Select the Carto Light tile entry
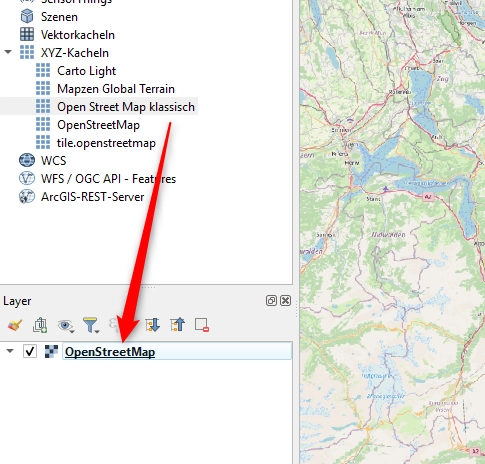Screen dimensions: 485x464 87,71
